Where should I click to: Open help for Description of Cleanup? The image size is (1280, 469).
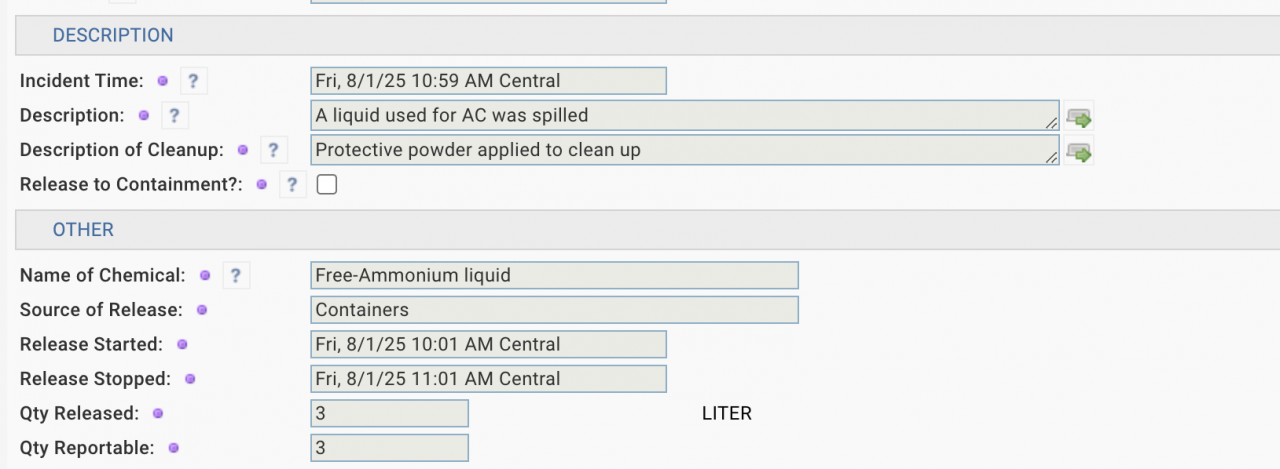coord(273,150)
